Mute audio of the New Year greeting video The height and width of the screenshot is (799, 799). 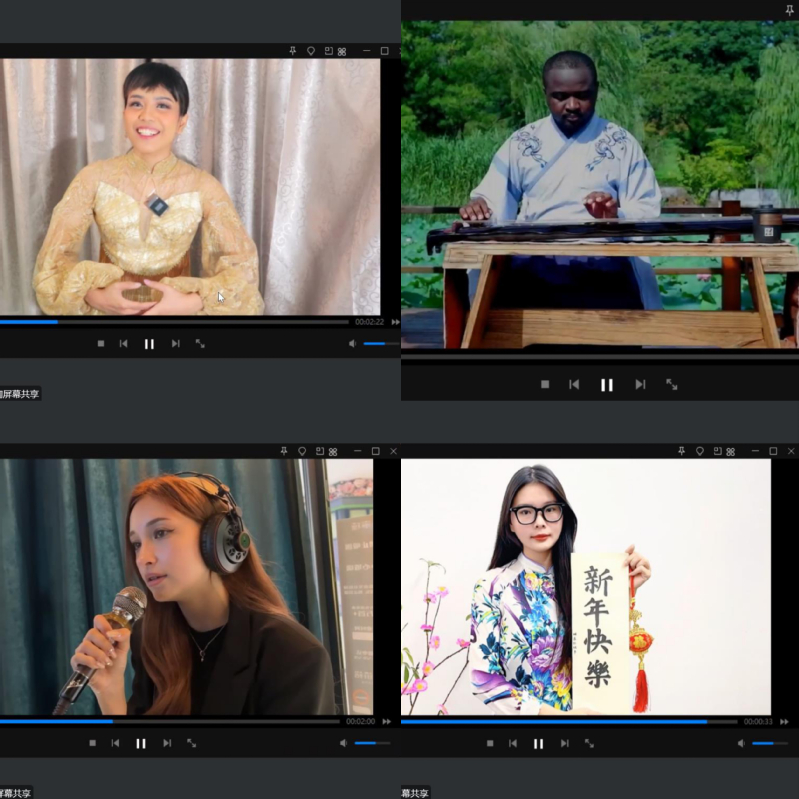(x=741, y=743)
